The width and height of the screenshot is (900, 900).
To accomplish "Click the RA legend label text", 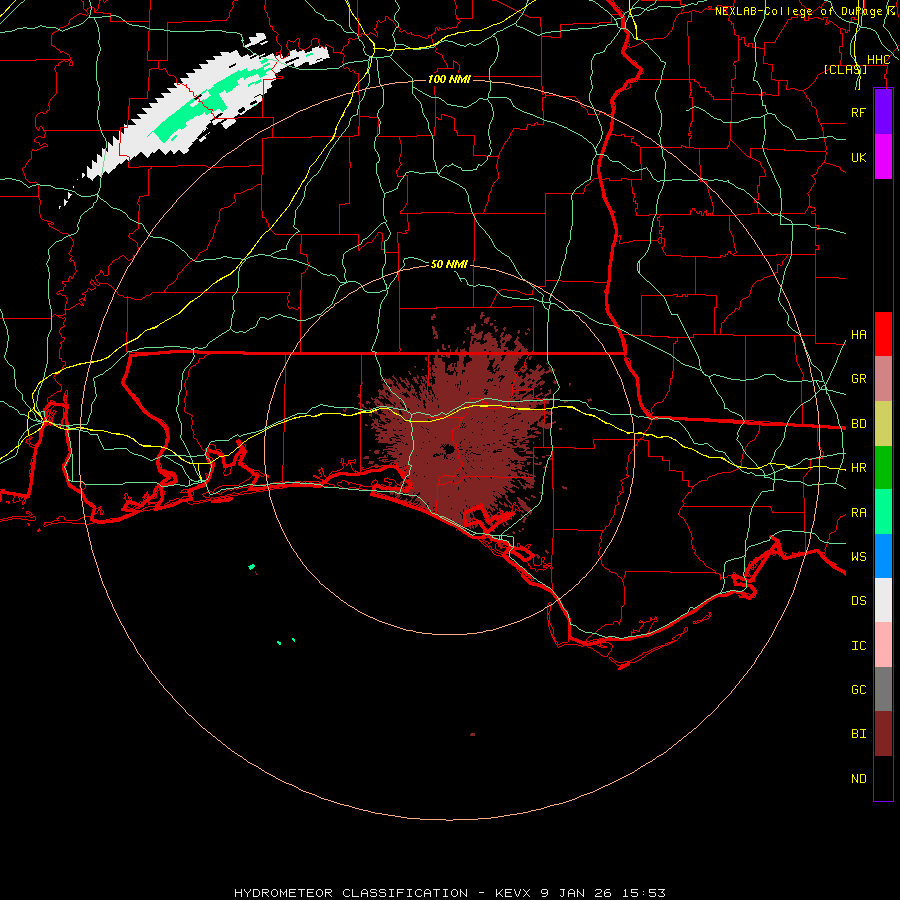I will pos(858,513).
